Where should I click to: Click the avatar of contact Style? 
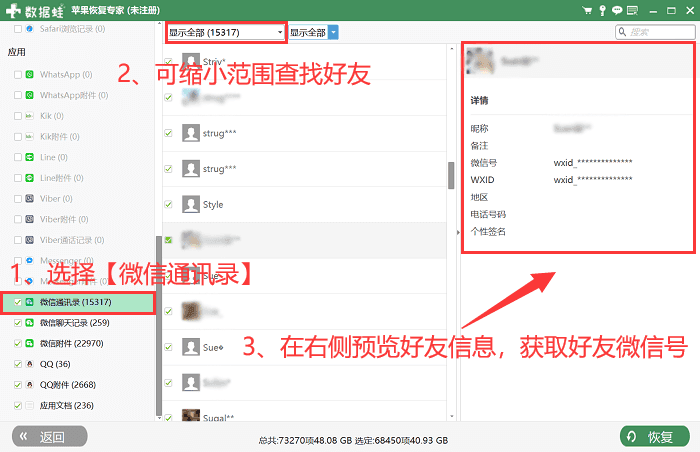click(191, 205)
